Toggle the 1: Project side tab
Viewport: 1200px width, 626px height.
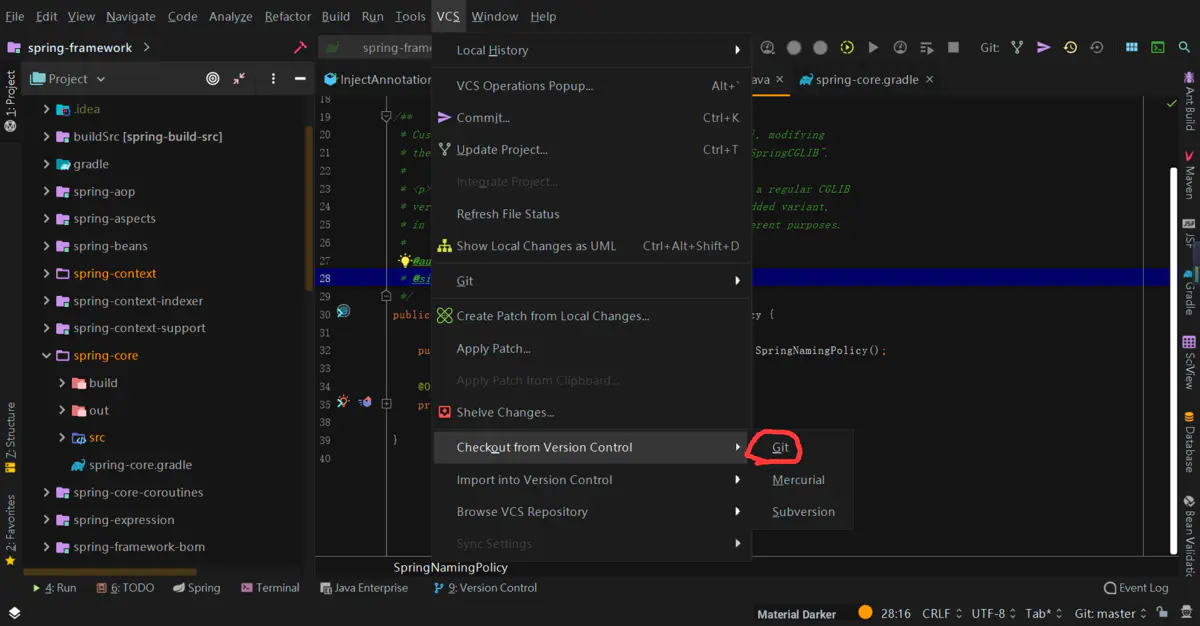10,103
